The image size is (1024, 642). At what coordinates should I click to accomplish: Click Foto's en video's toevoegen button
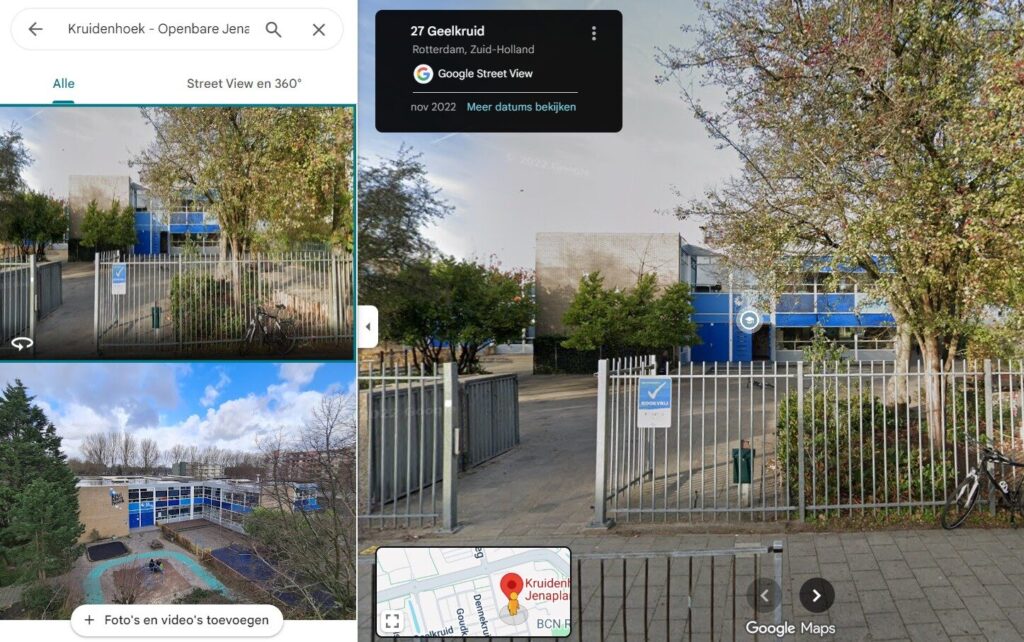(x=177, y=620)
